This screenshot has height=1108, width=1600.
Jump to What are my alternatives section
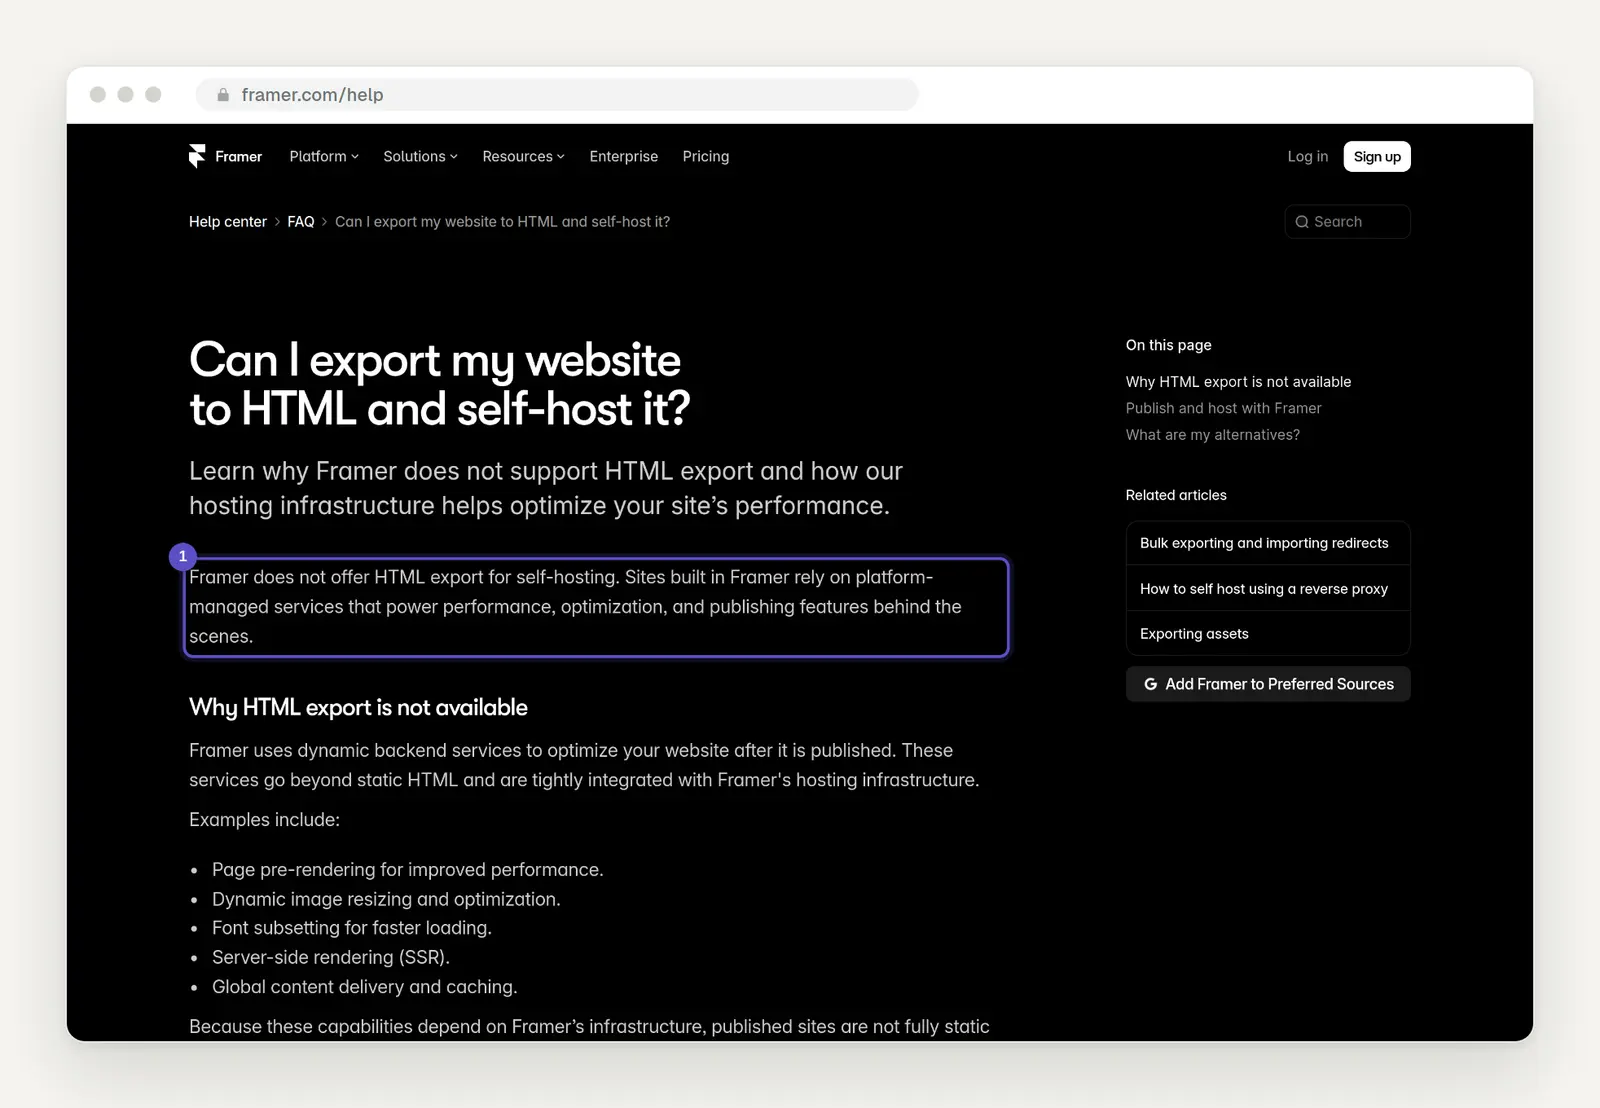tap(1213, 435)
